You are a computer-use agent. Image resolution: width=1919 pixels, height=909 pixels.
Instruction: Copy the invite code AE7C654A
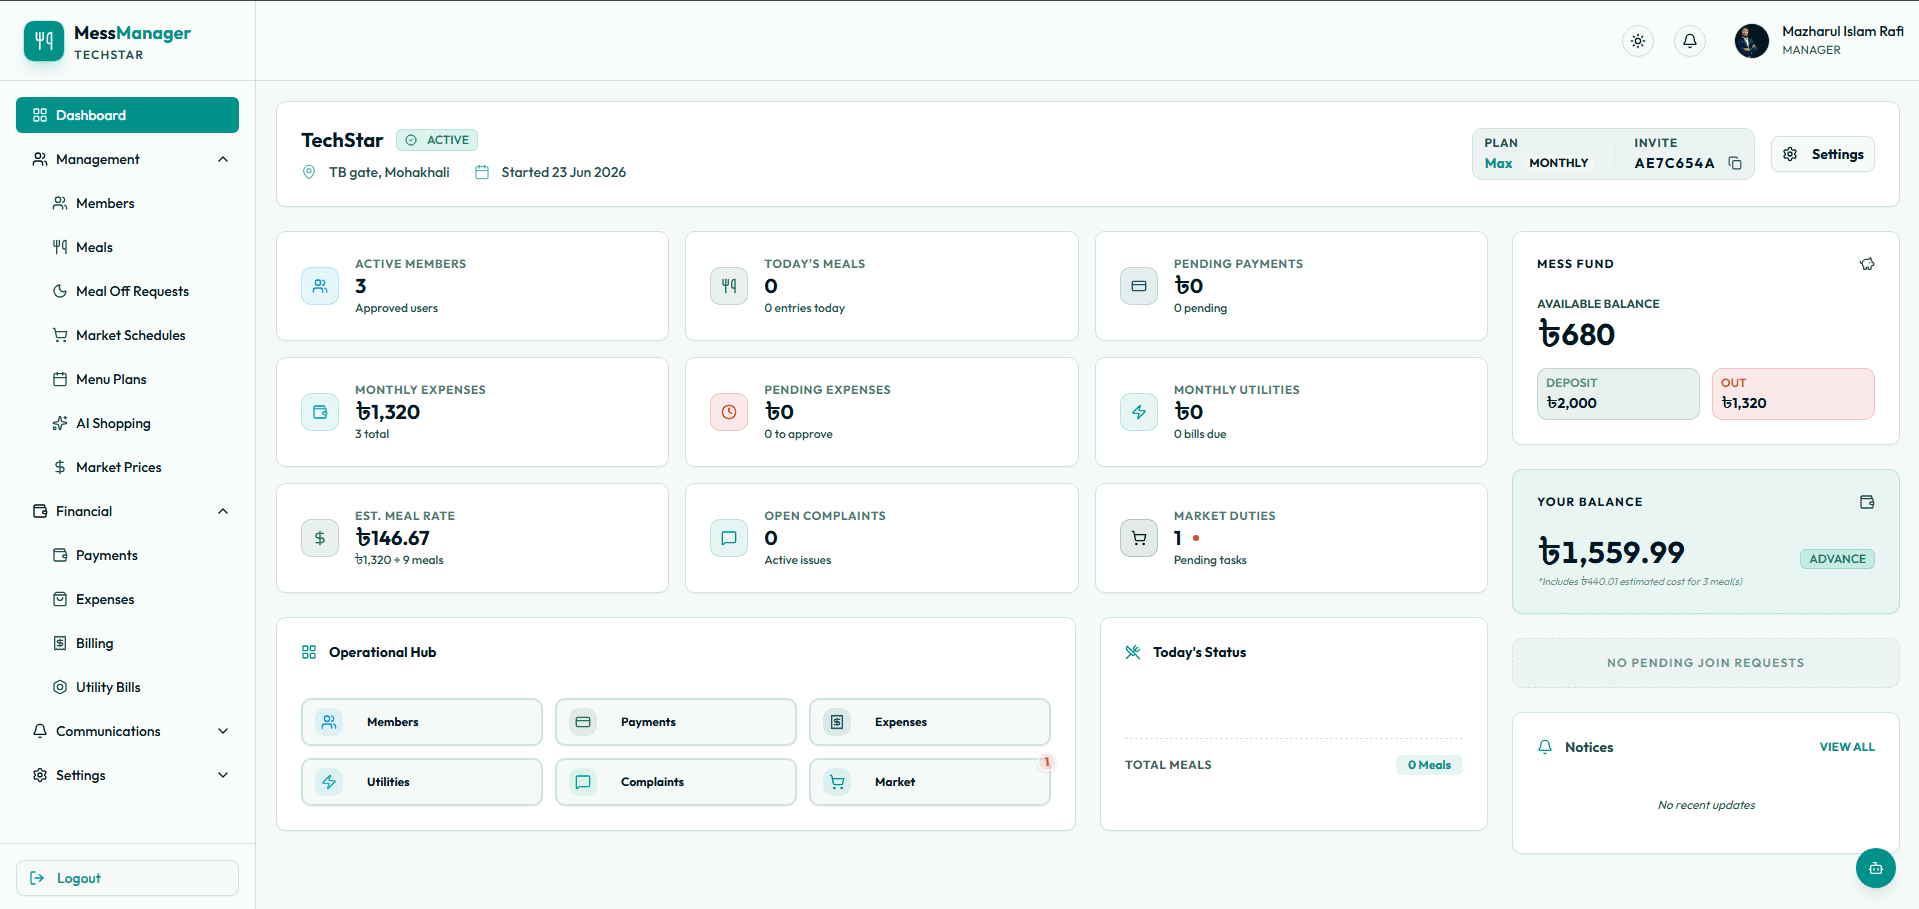click(x=1735, y=163)
